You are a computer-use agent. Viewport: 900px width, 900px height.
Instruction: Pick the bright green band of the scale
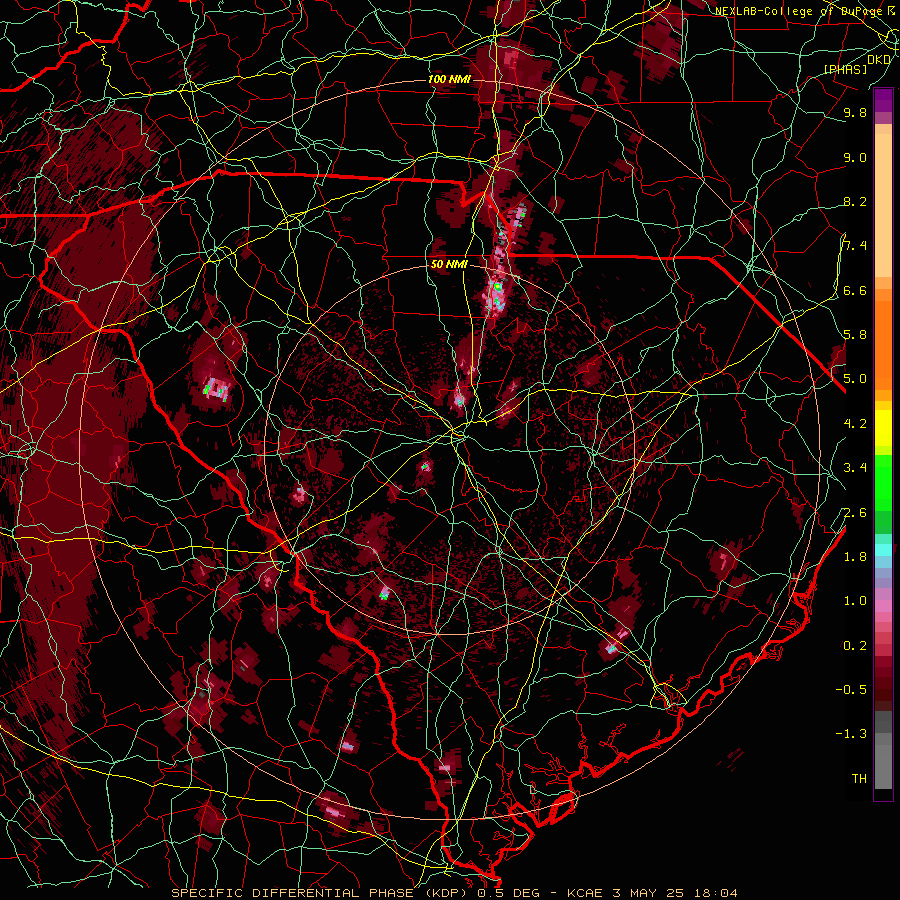[883, 482]
